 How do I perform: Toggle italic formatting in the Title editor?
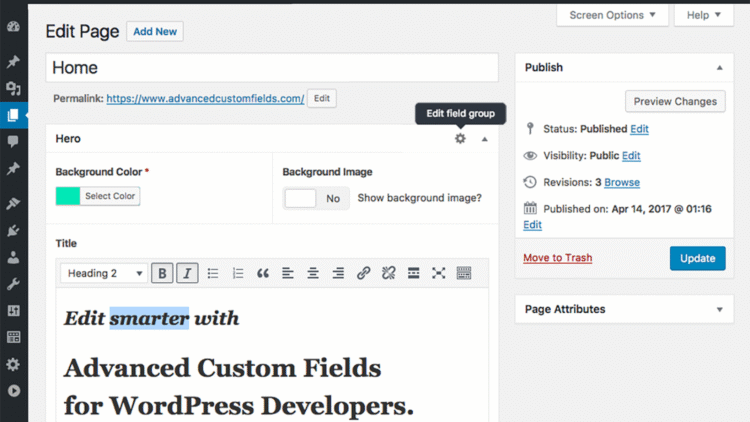[187, 273]
